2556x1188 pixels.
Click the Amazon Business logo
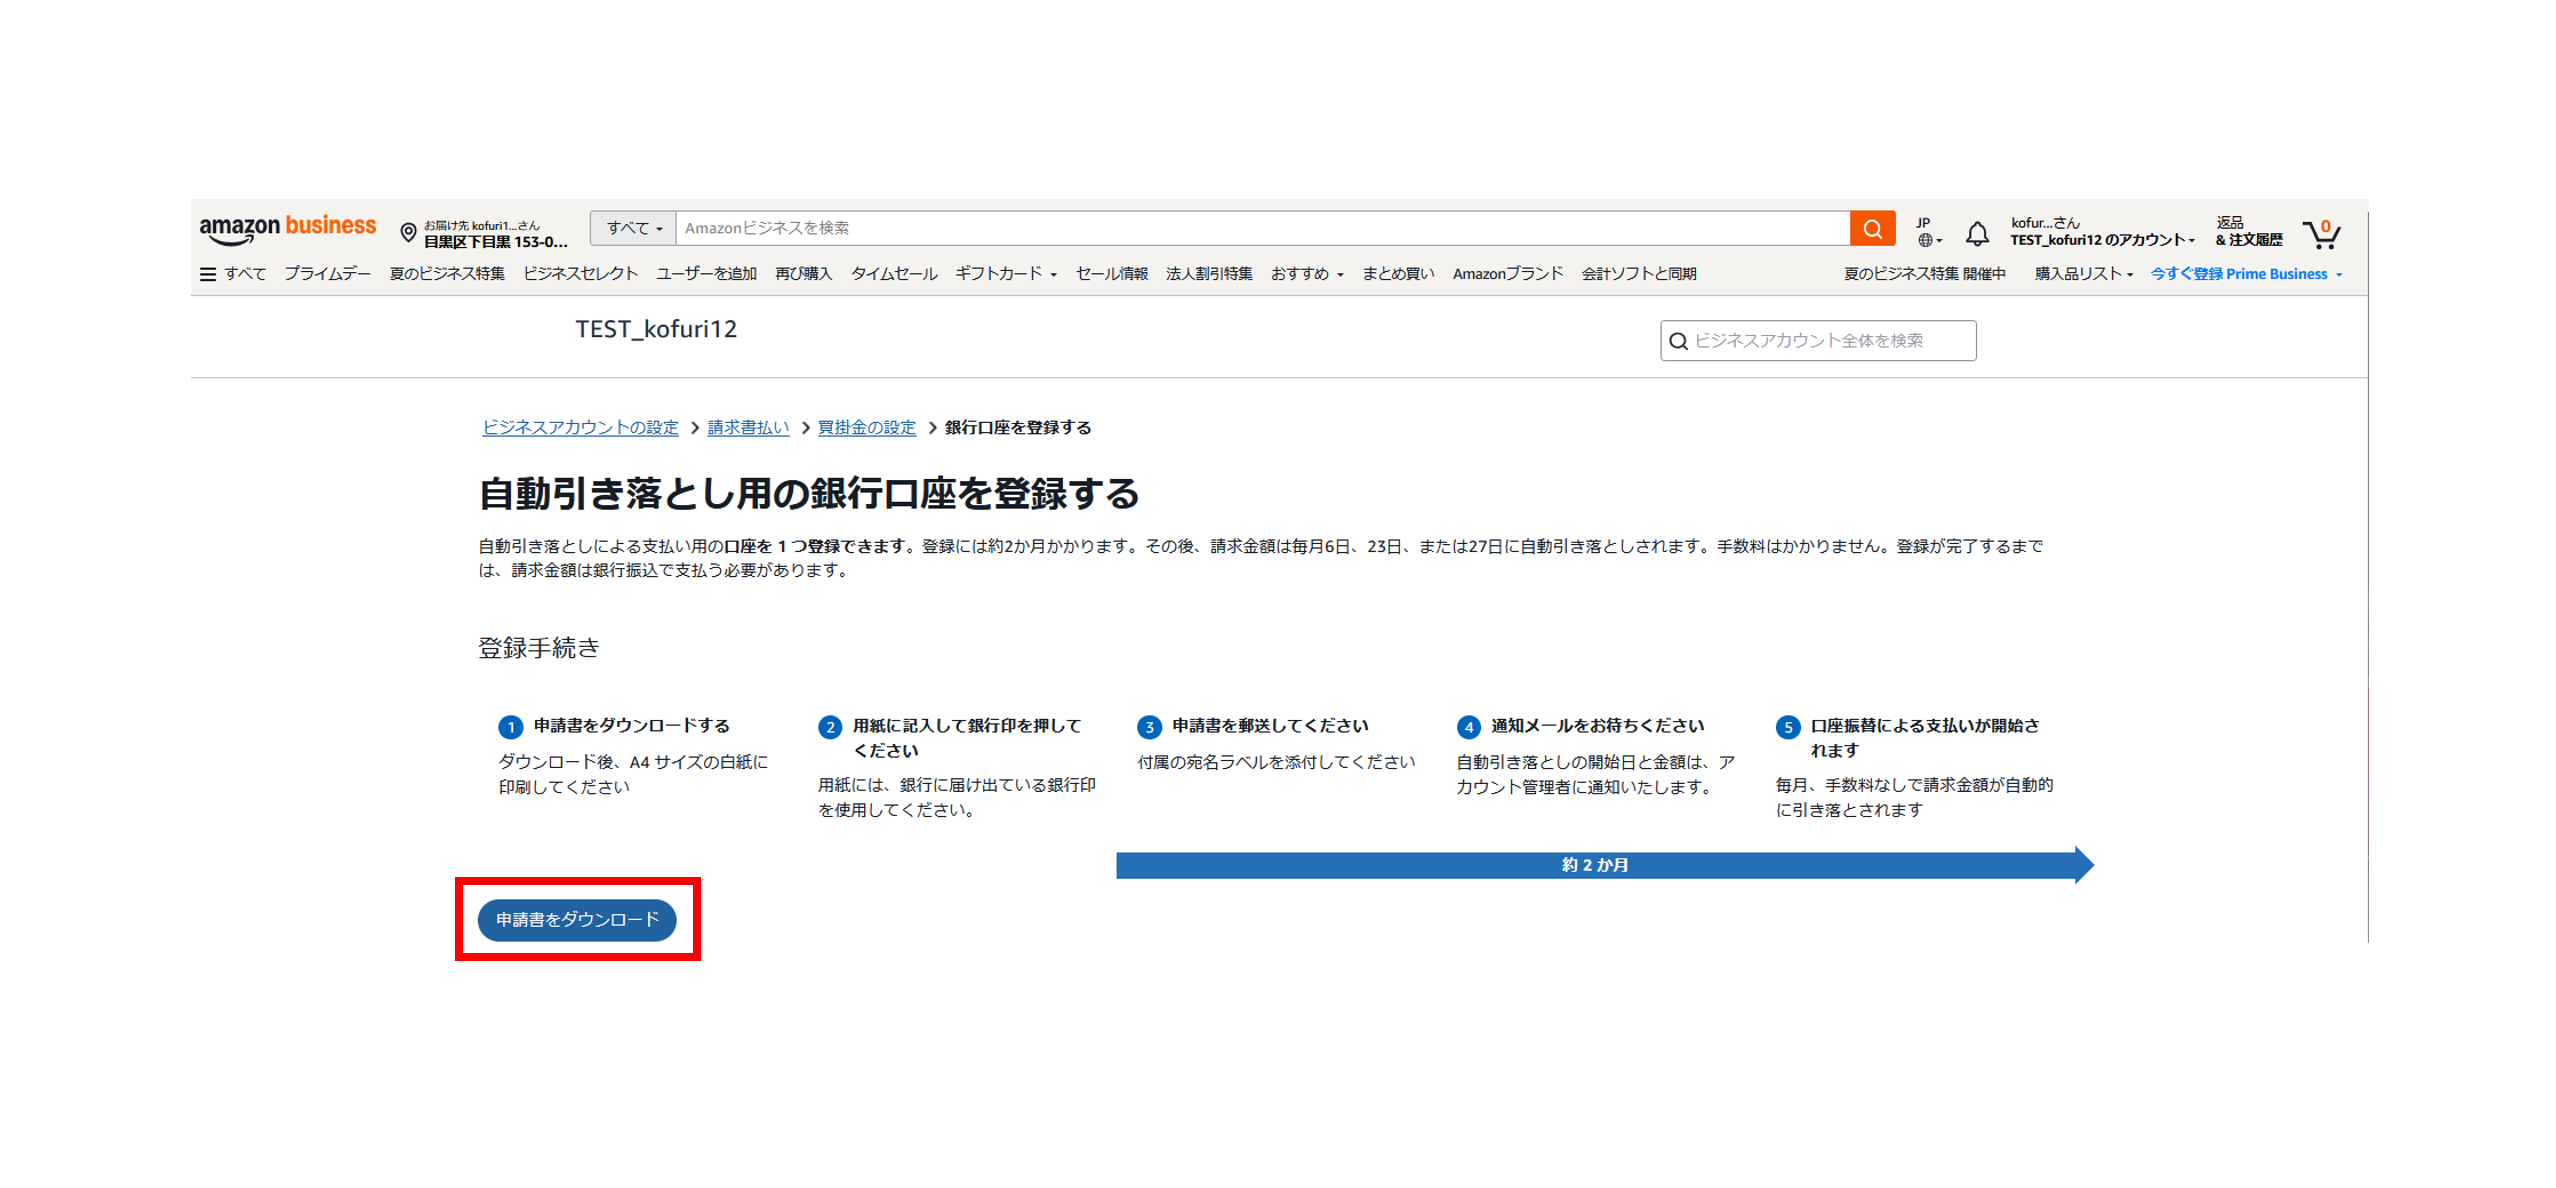coord(288,230)
